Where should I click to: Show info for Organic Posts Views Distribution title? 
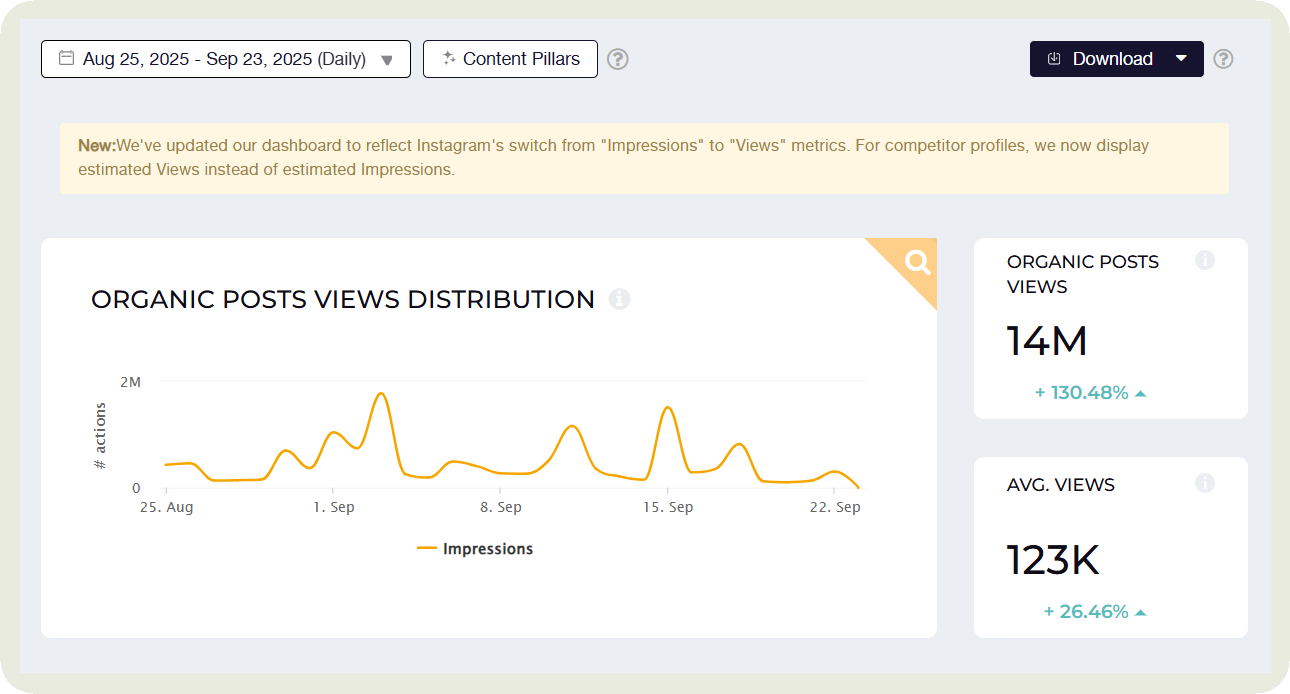(x=620, y=299)
